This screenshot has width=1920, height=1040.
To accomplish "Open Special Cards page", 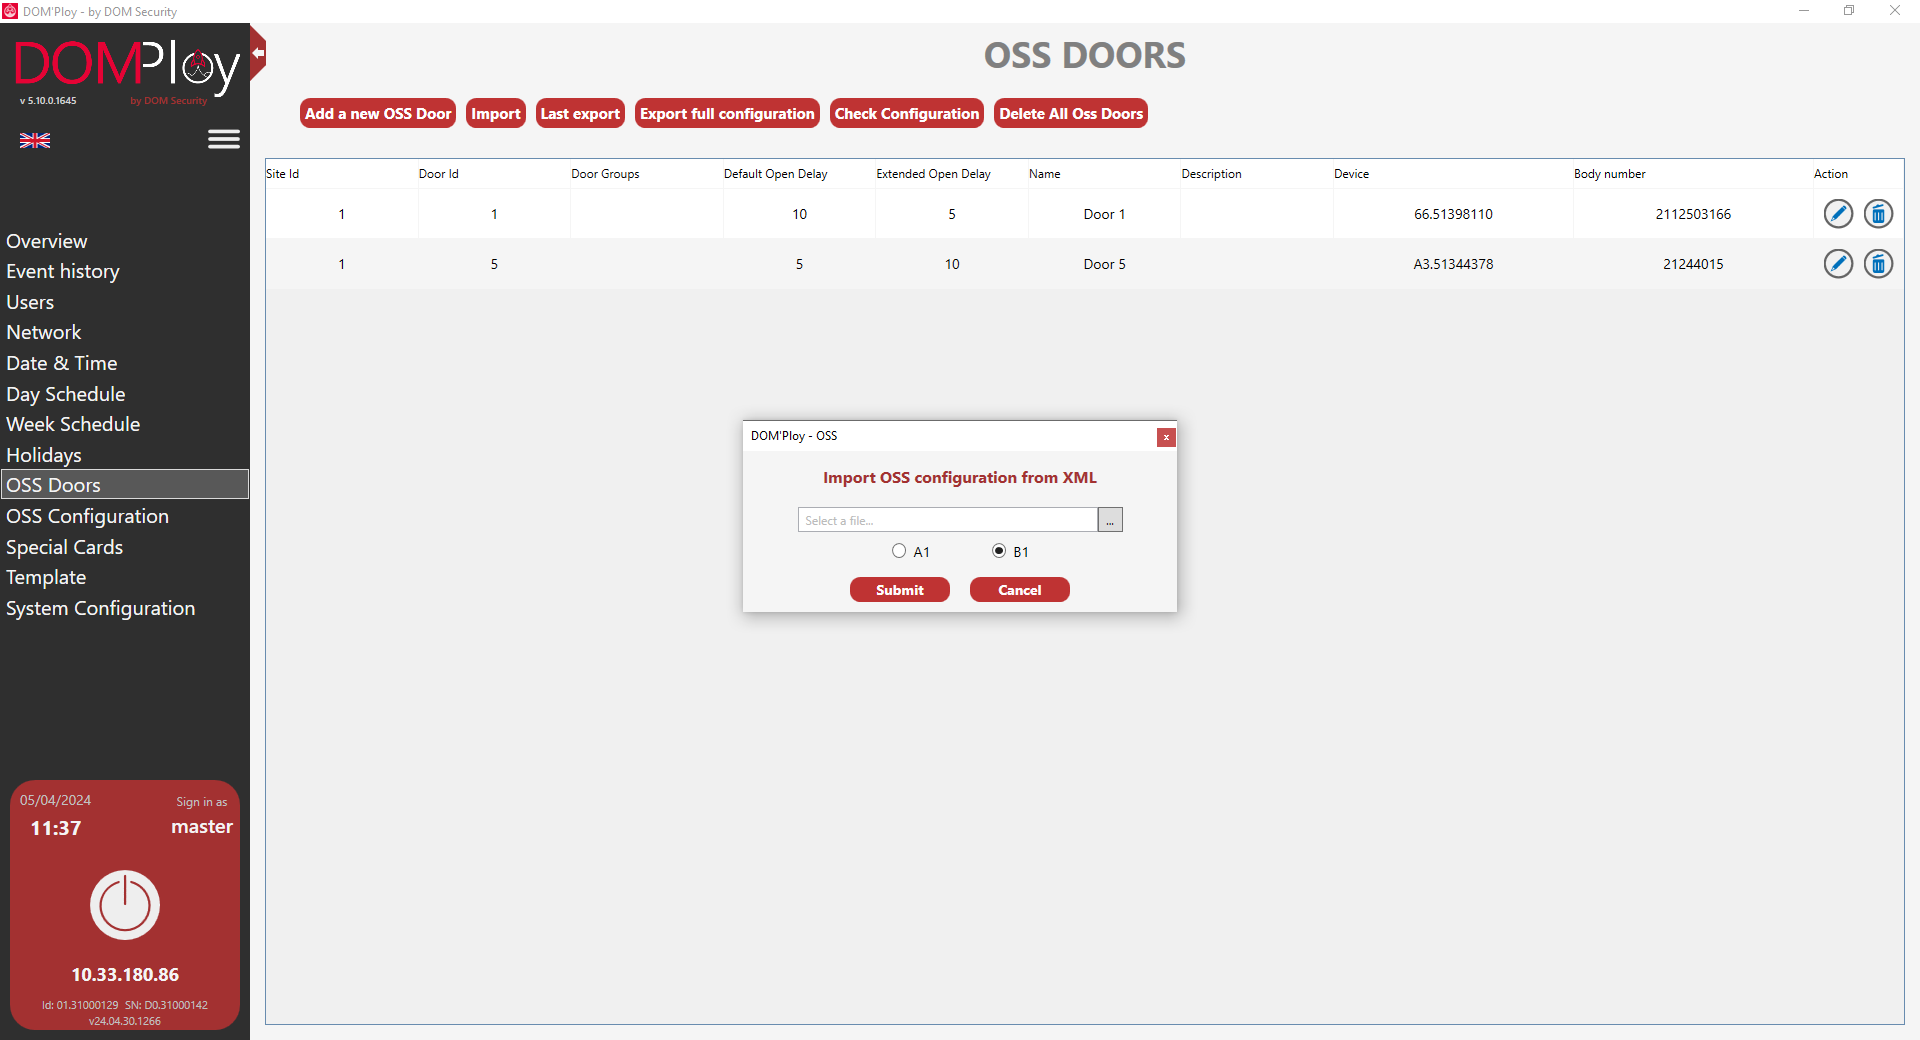I will (65, 547).
